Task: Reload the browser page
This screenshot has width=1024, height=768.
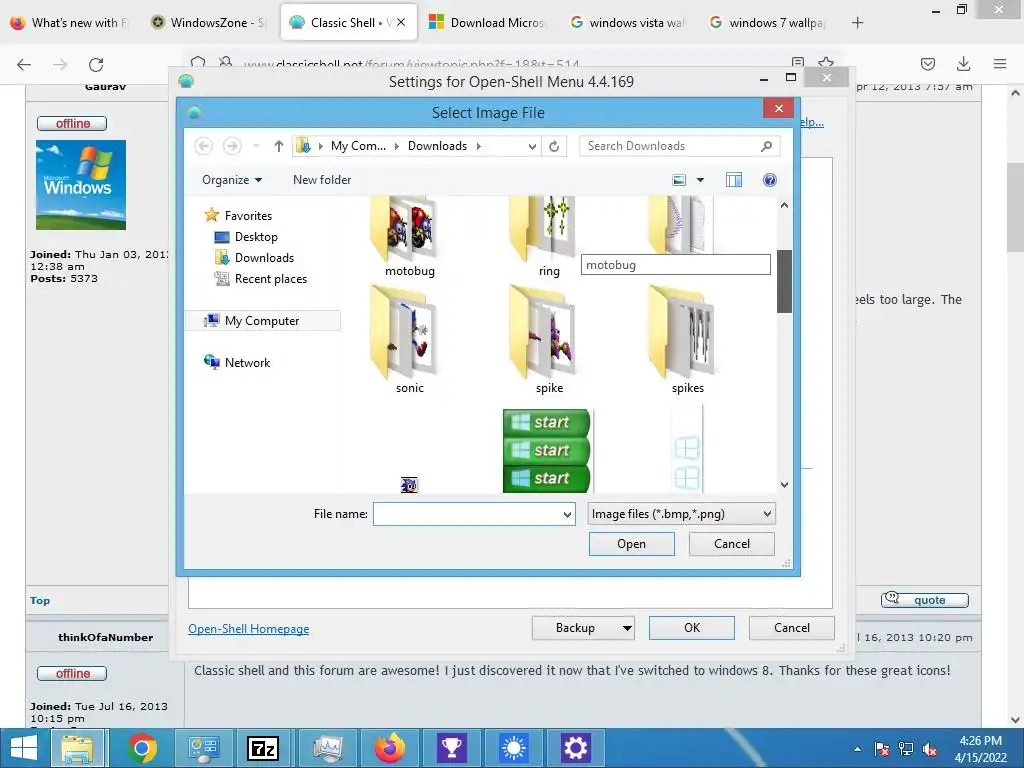Action: click(x=96, y=64)
